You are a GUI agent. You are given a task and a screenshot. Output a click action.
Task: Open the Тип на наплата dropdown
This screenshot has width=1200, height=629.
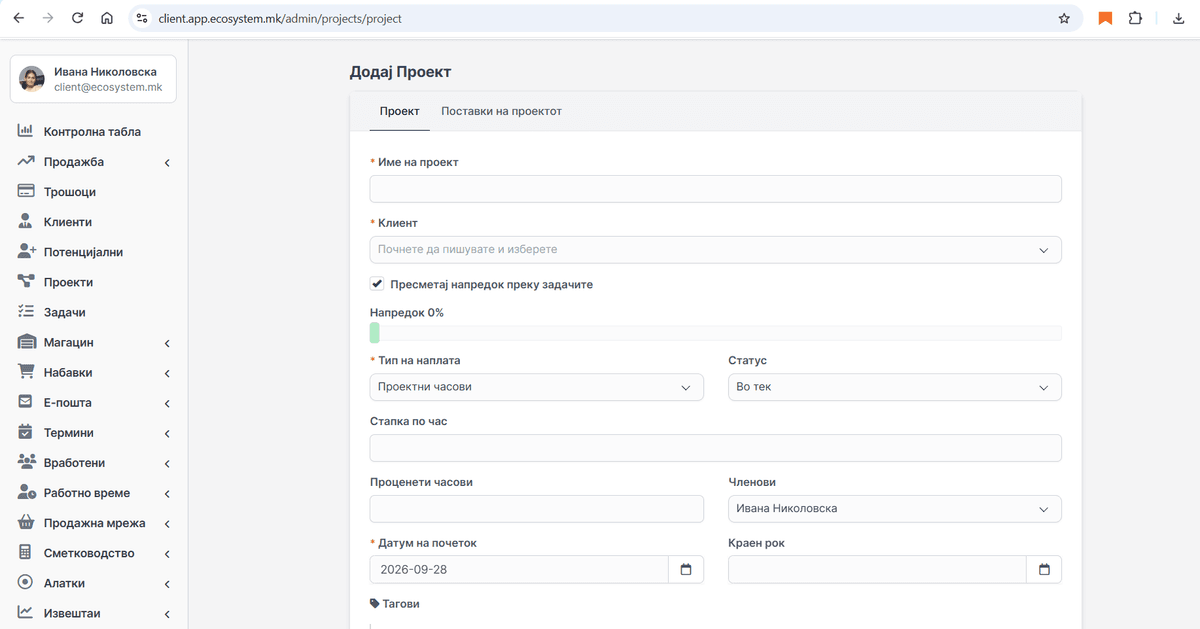(537, 387)
